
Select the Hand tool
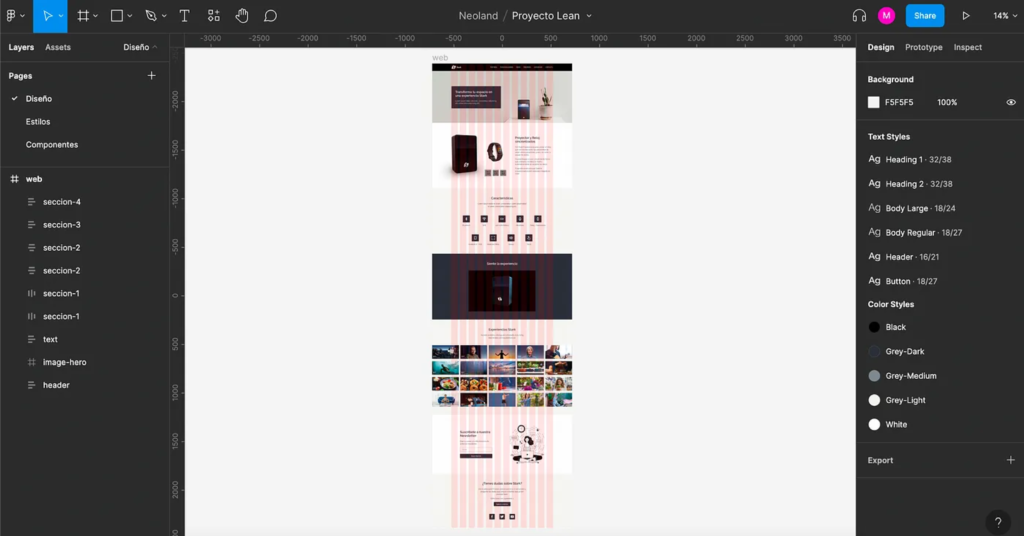pyautogui.click(x=242, y=16)
